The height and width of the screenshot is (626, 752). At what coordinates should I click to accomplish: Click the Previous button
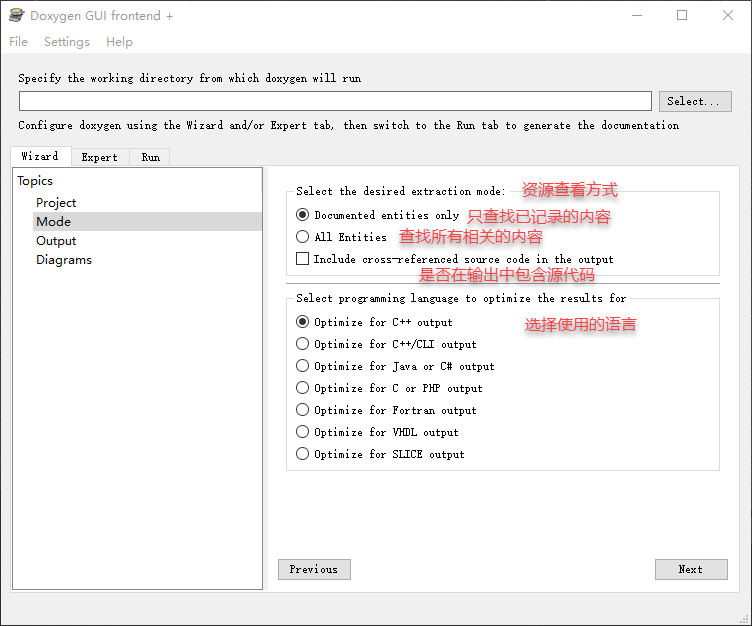(x=314, y=569)
